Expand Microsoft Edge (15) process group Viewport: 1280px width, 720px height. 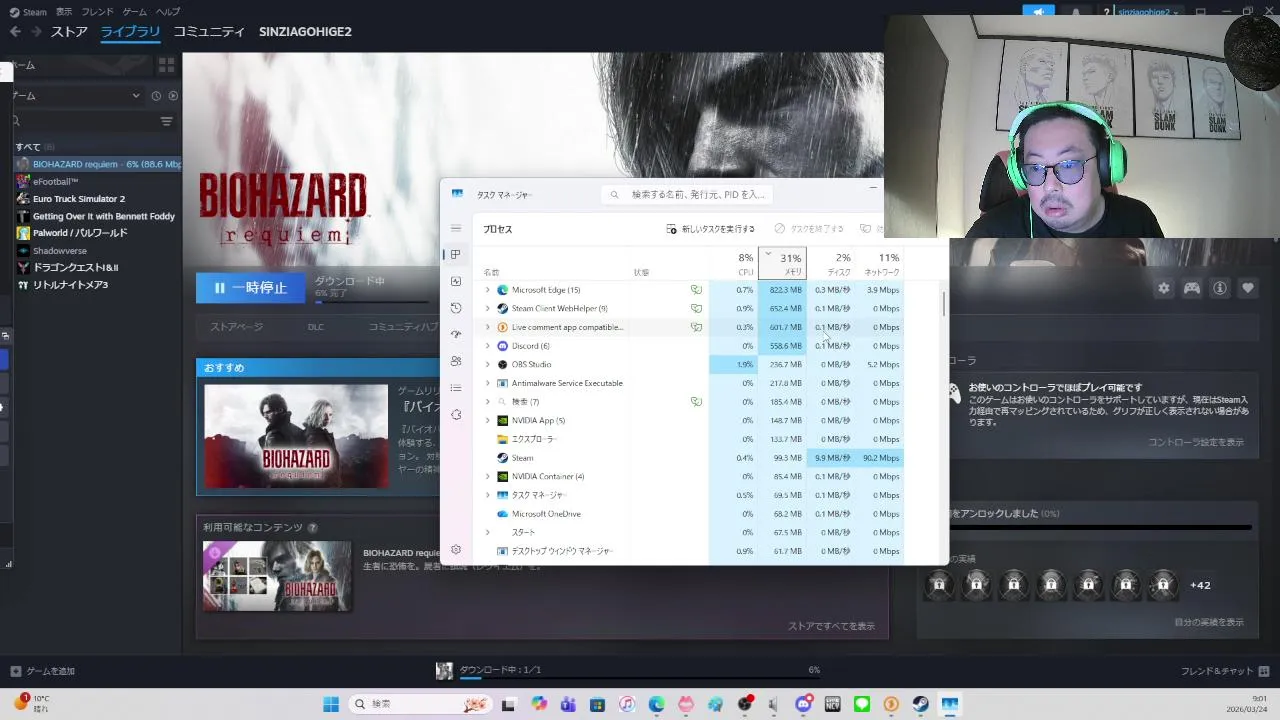(x=488, y=290)
